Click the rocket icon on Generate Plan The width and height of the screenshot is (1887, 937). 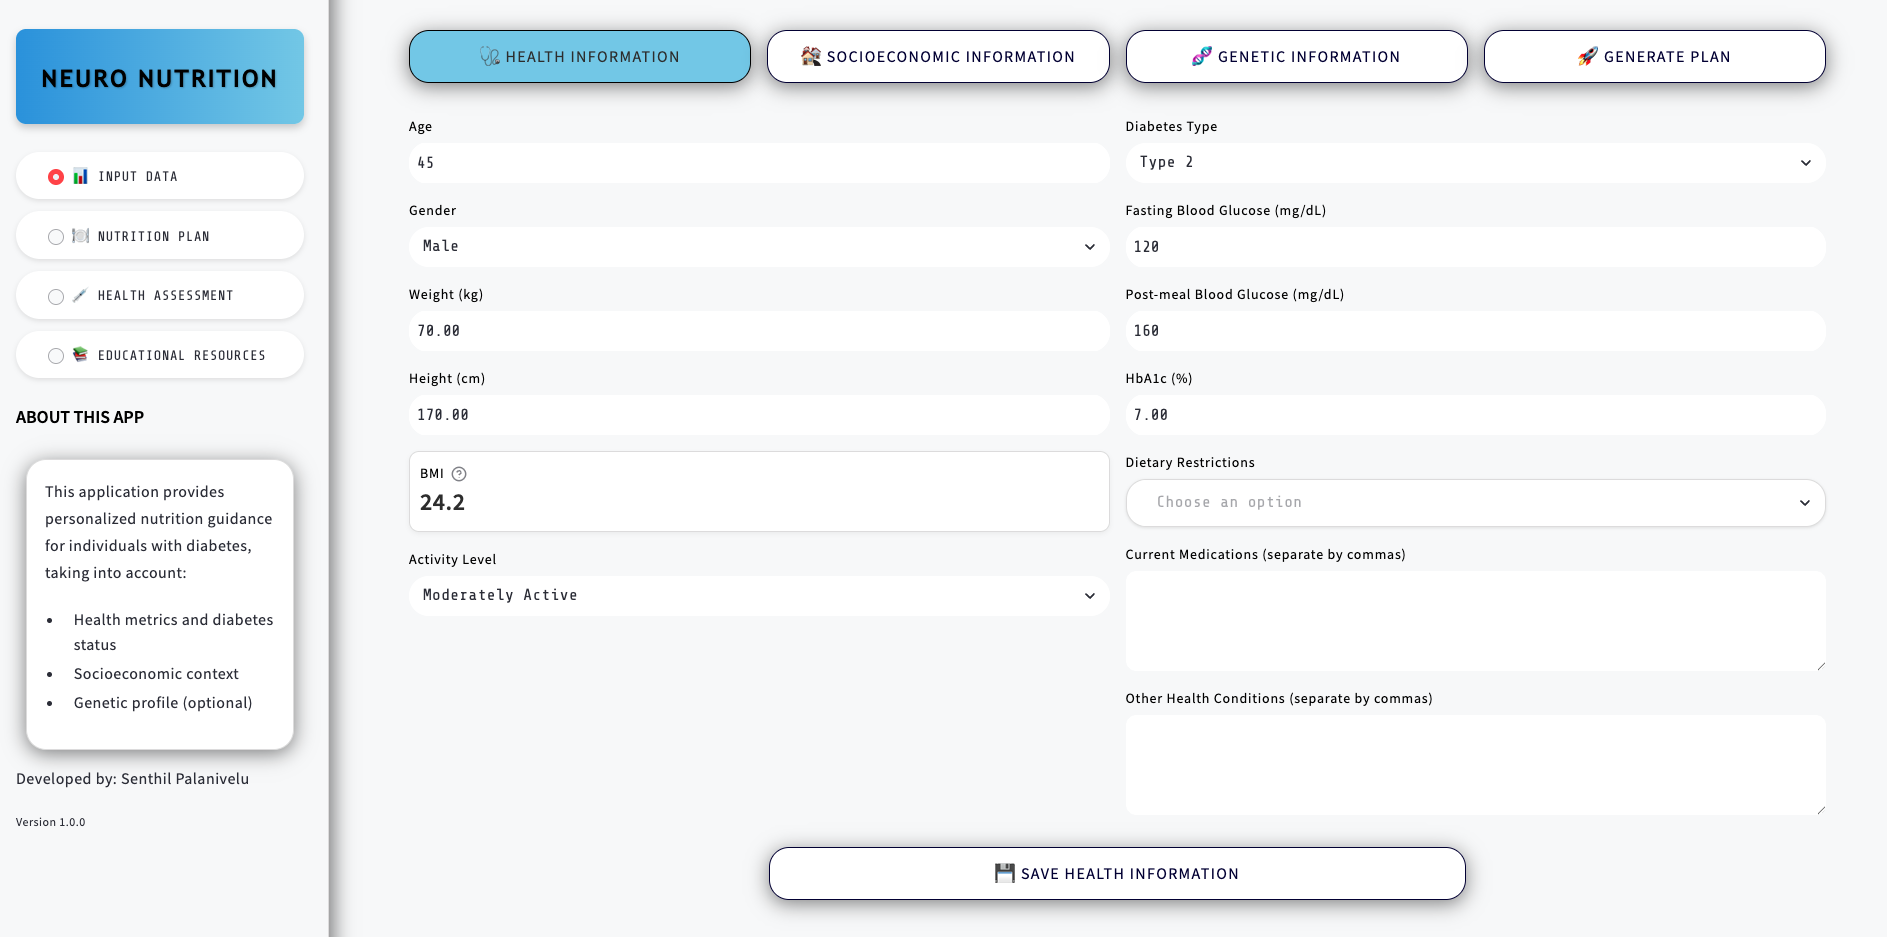tap(1587, 57)
